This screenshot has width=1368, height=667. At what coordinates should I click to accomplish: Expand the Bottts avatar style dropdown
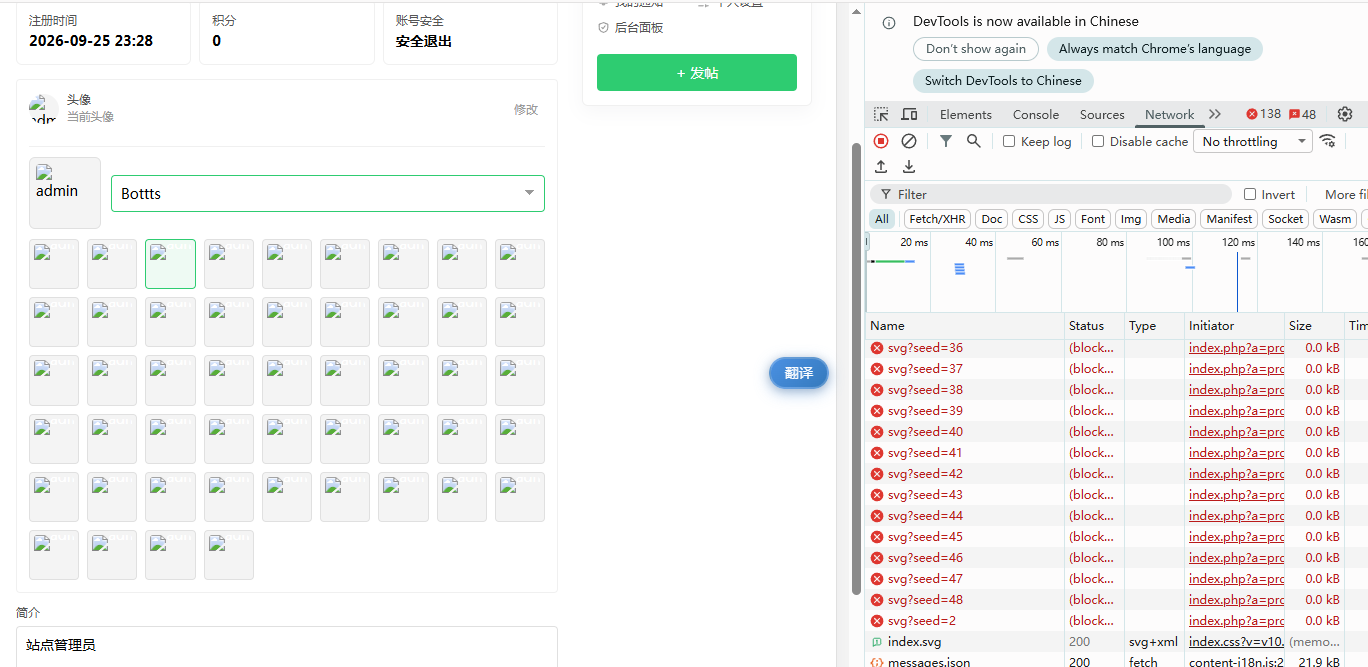(328, 194)
